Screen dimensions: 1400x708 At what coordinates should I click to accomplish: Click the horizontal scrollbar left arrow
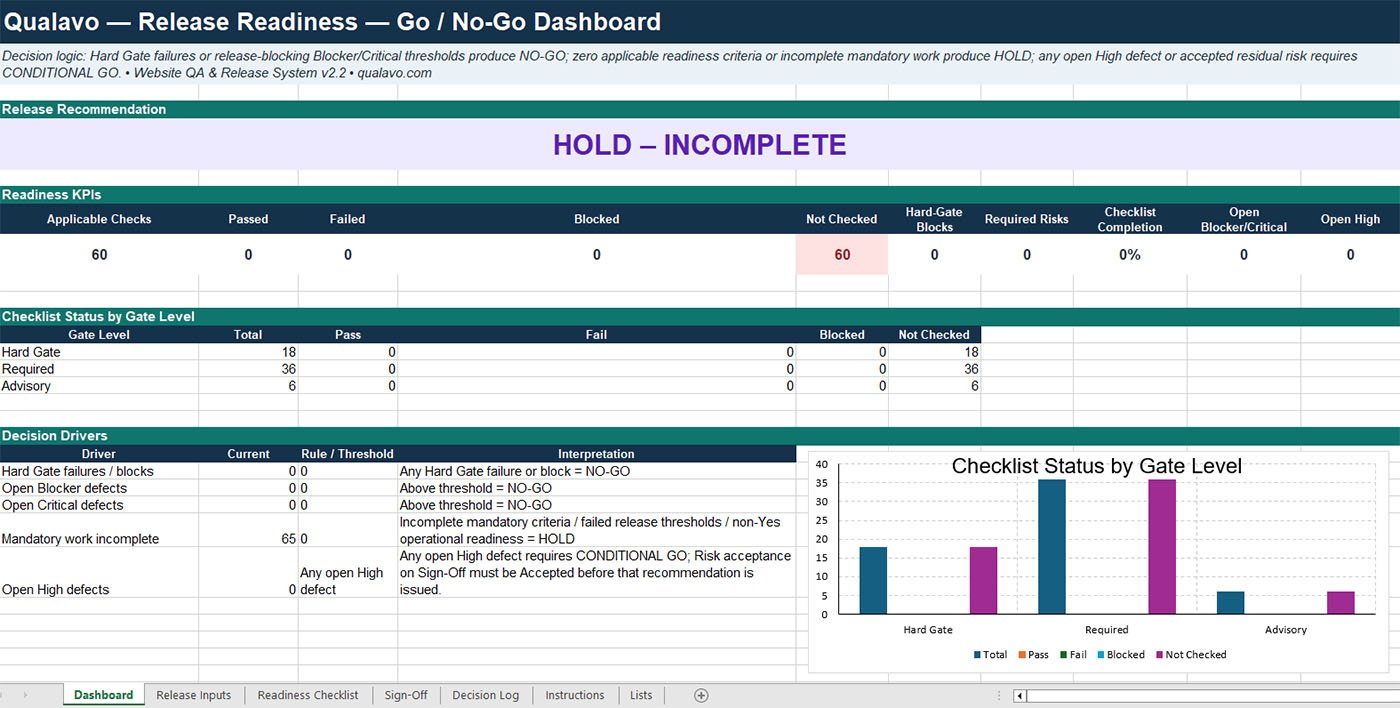1019,695
